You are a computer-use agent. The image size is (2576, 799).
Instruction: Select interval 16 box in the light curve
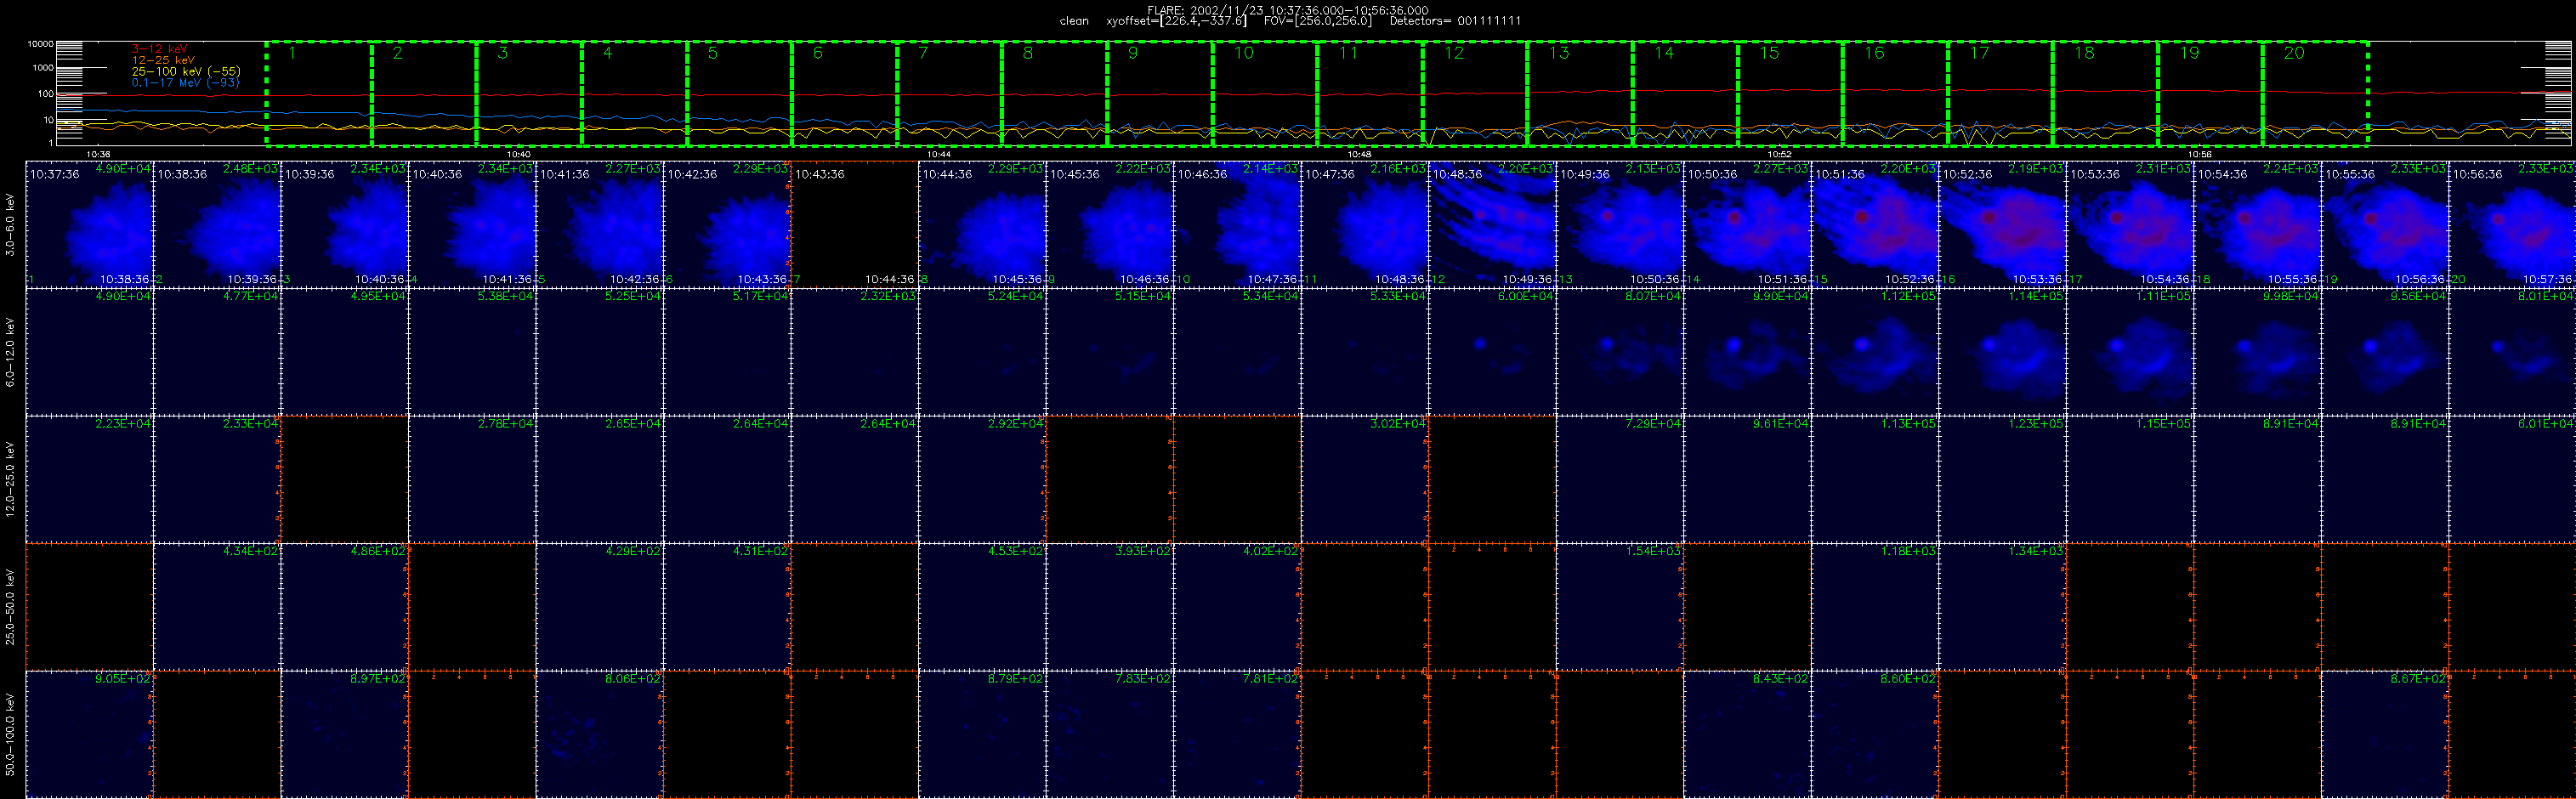click(x=1894, y=93)
